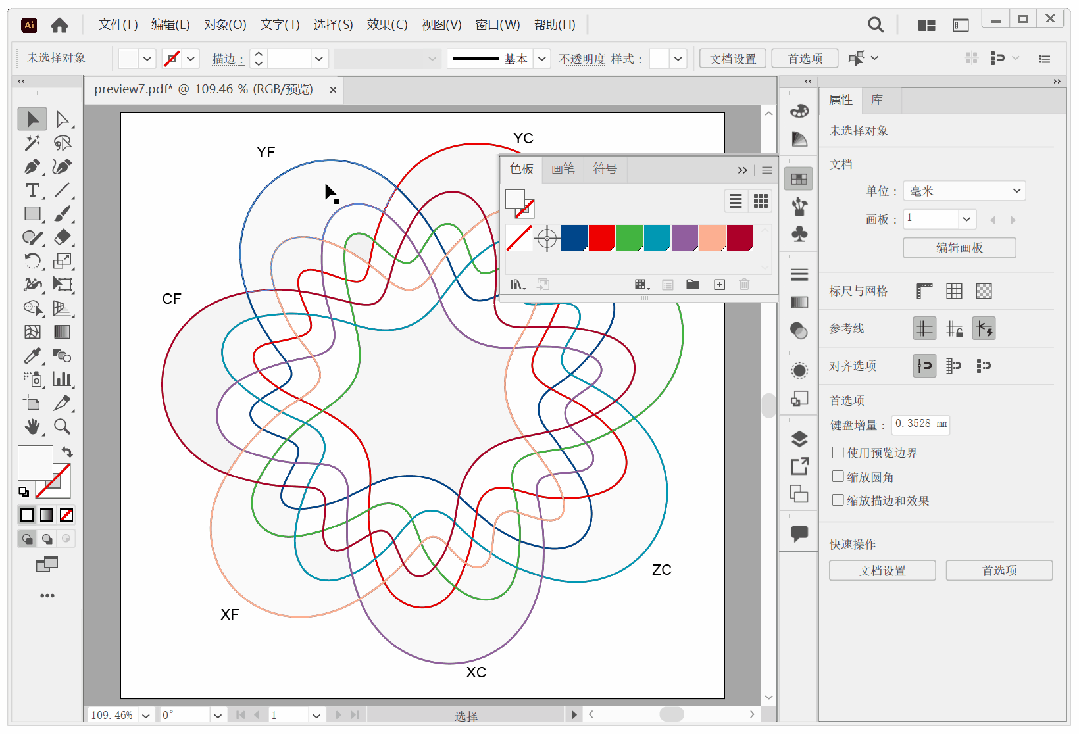
Task: Select the dark blue swatch
Action: [x=574, y=238]
